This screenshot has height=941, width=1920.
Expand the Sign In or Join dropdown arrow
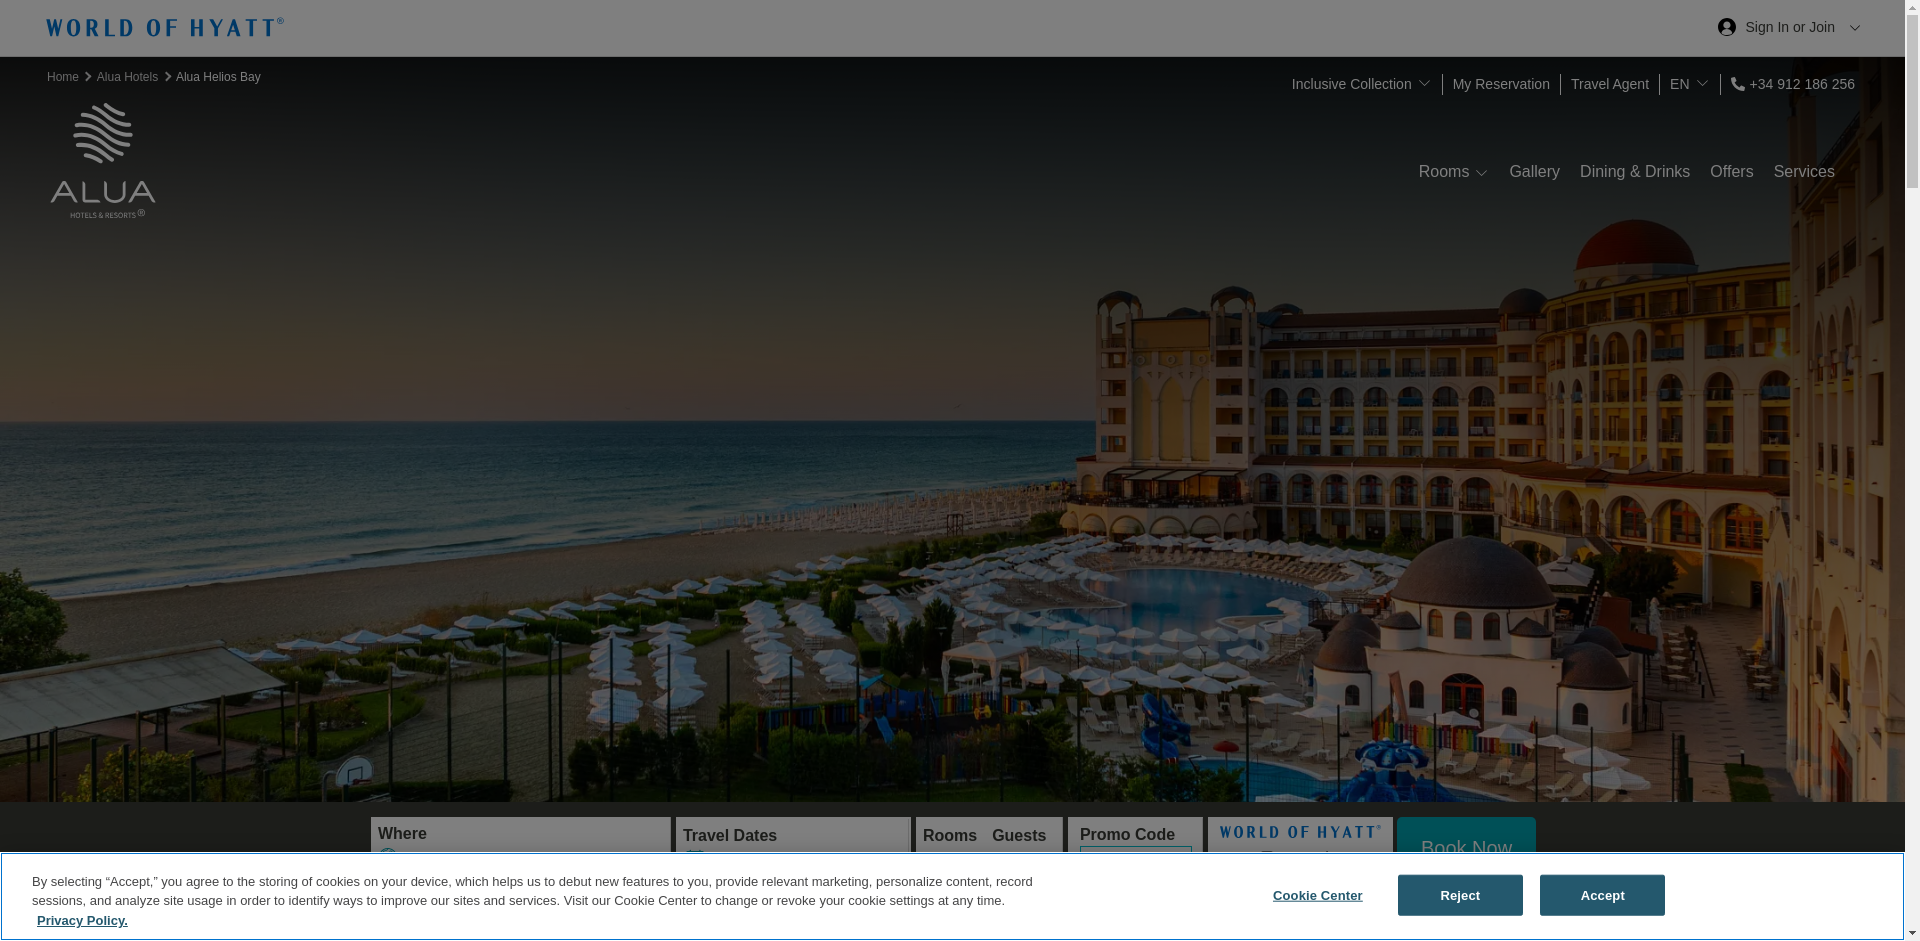(x=1854, y=28)
